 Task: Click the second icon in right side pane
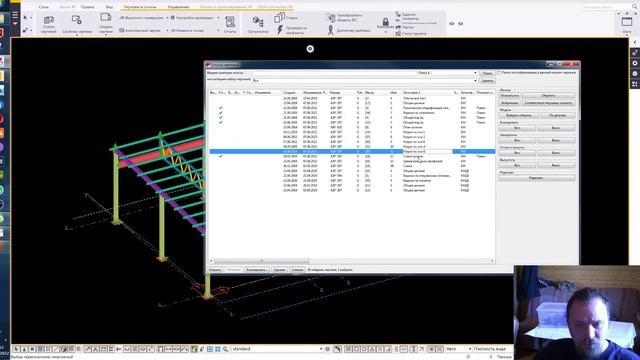635,63
